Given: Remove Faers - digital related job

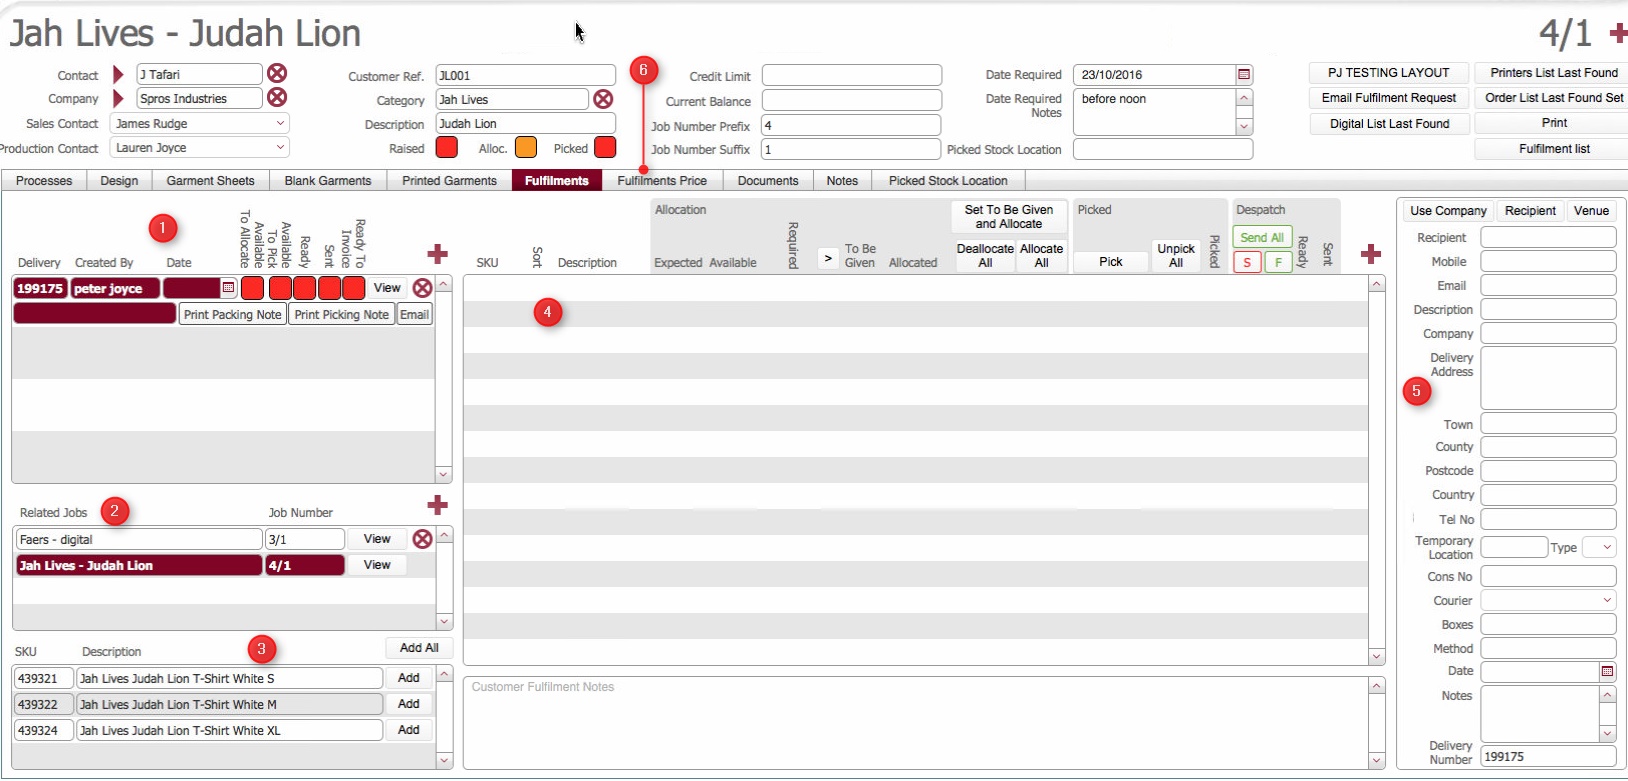Looking at the screenshot, I should [x=422, y=539].
